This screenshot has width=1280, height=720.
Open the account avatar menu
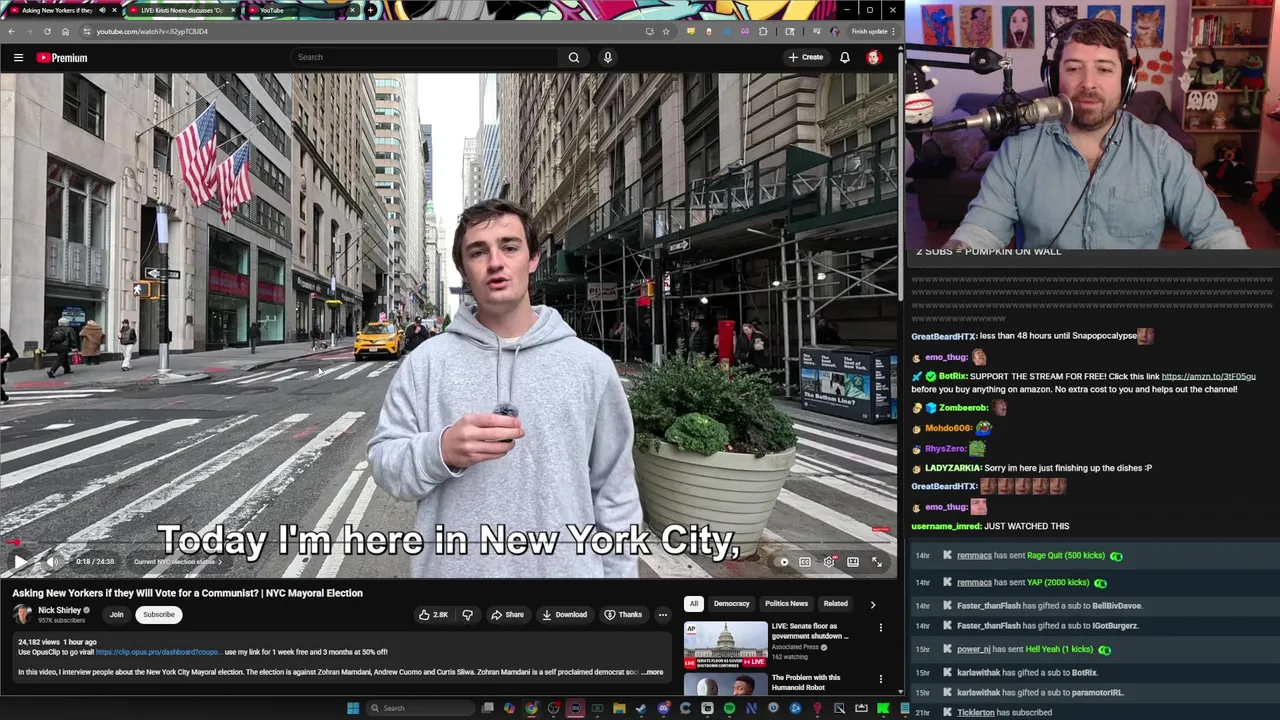point(874,57)
